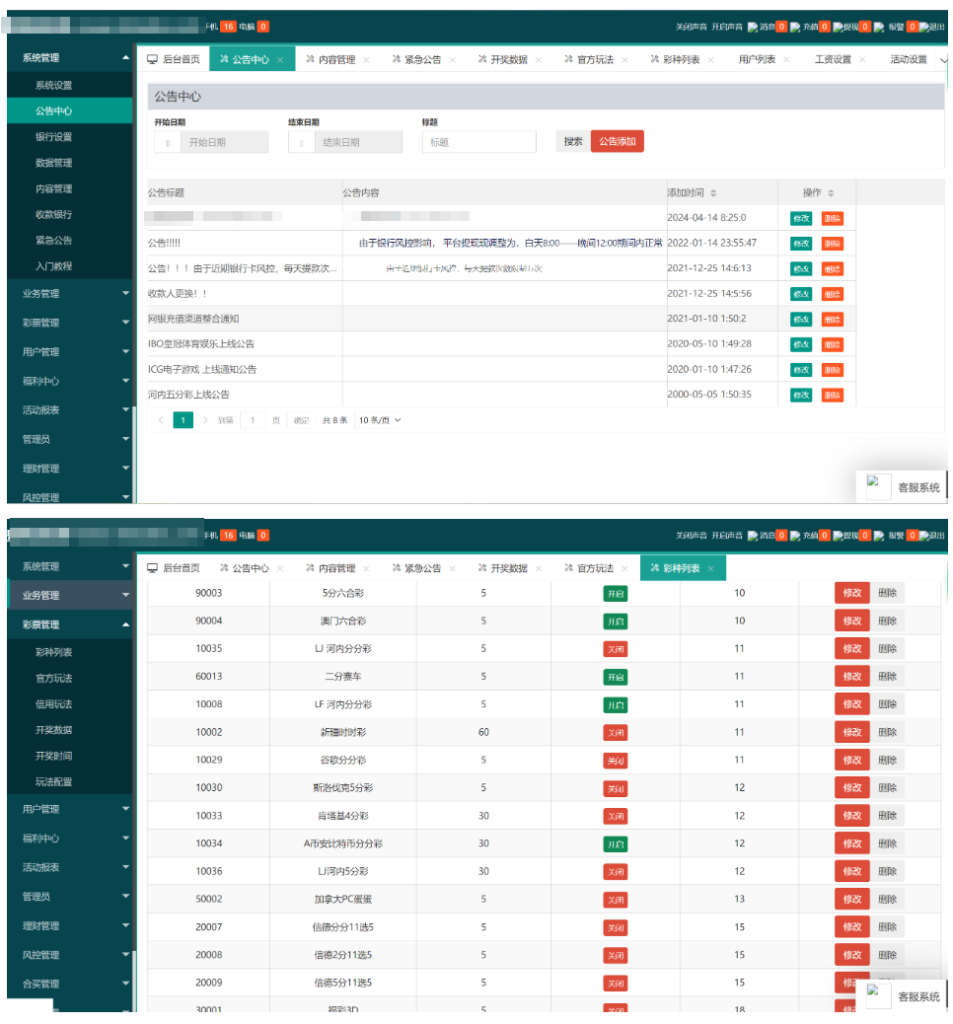Screen dimensions: 953x1024
Task: Click the lottery ID cell 60013
Action: point(209,677)
